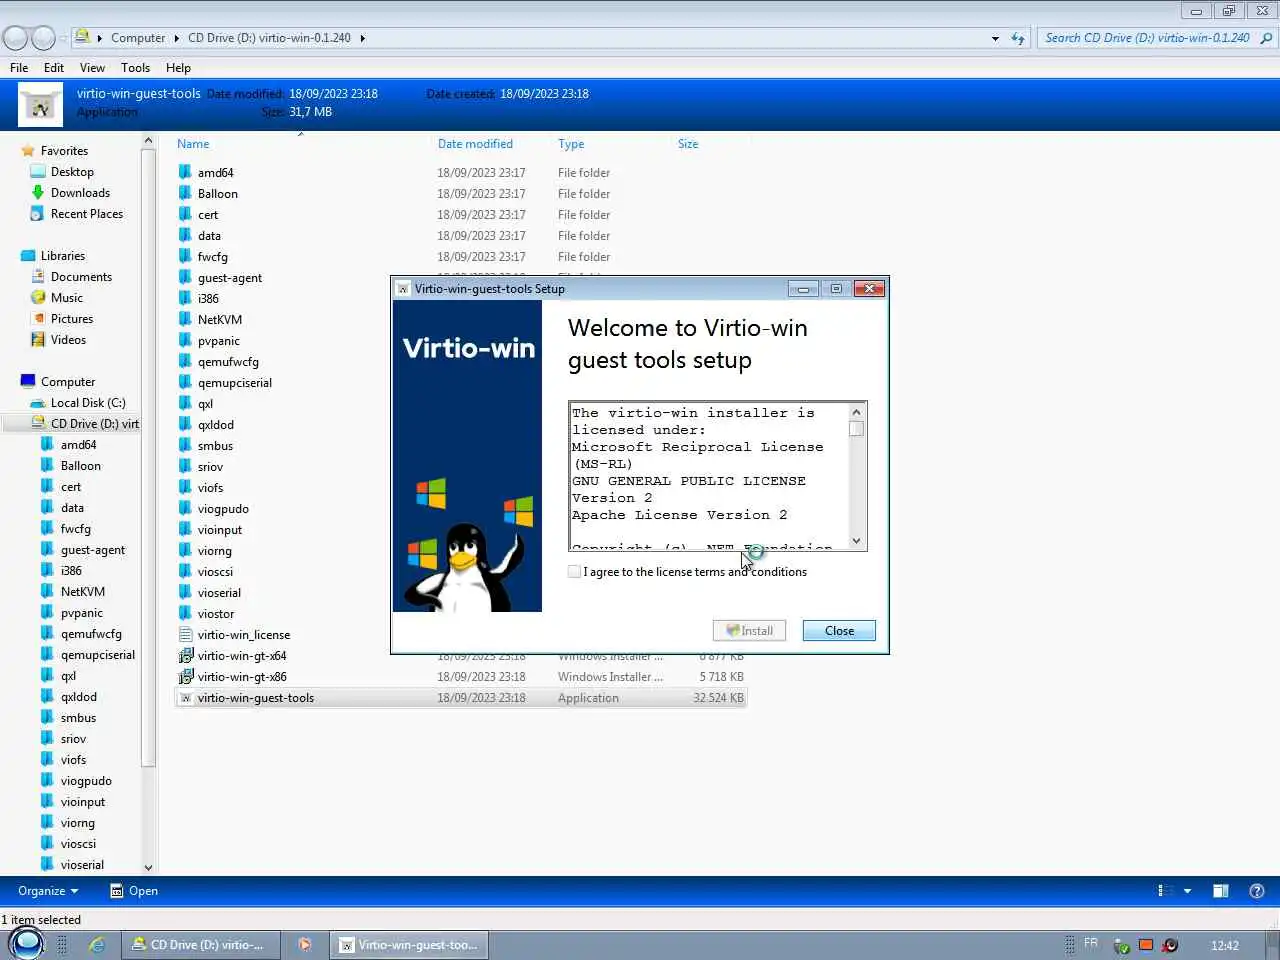Toggle the preview pane icon
The height and width of the screenshot is (960, 1280).
[1220, 891]
